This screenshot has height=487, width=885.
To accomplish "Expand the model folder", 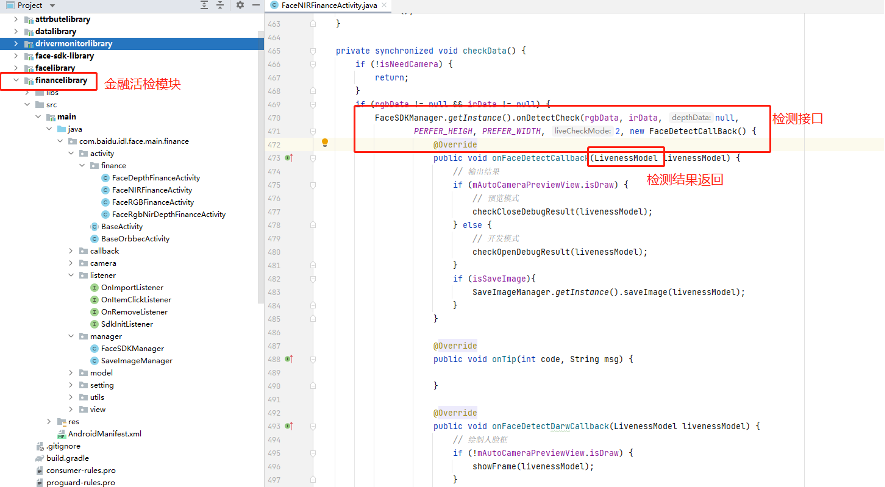I will click(71, 373).
